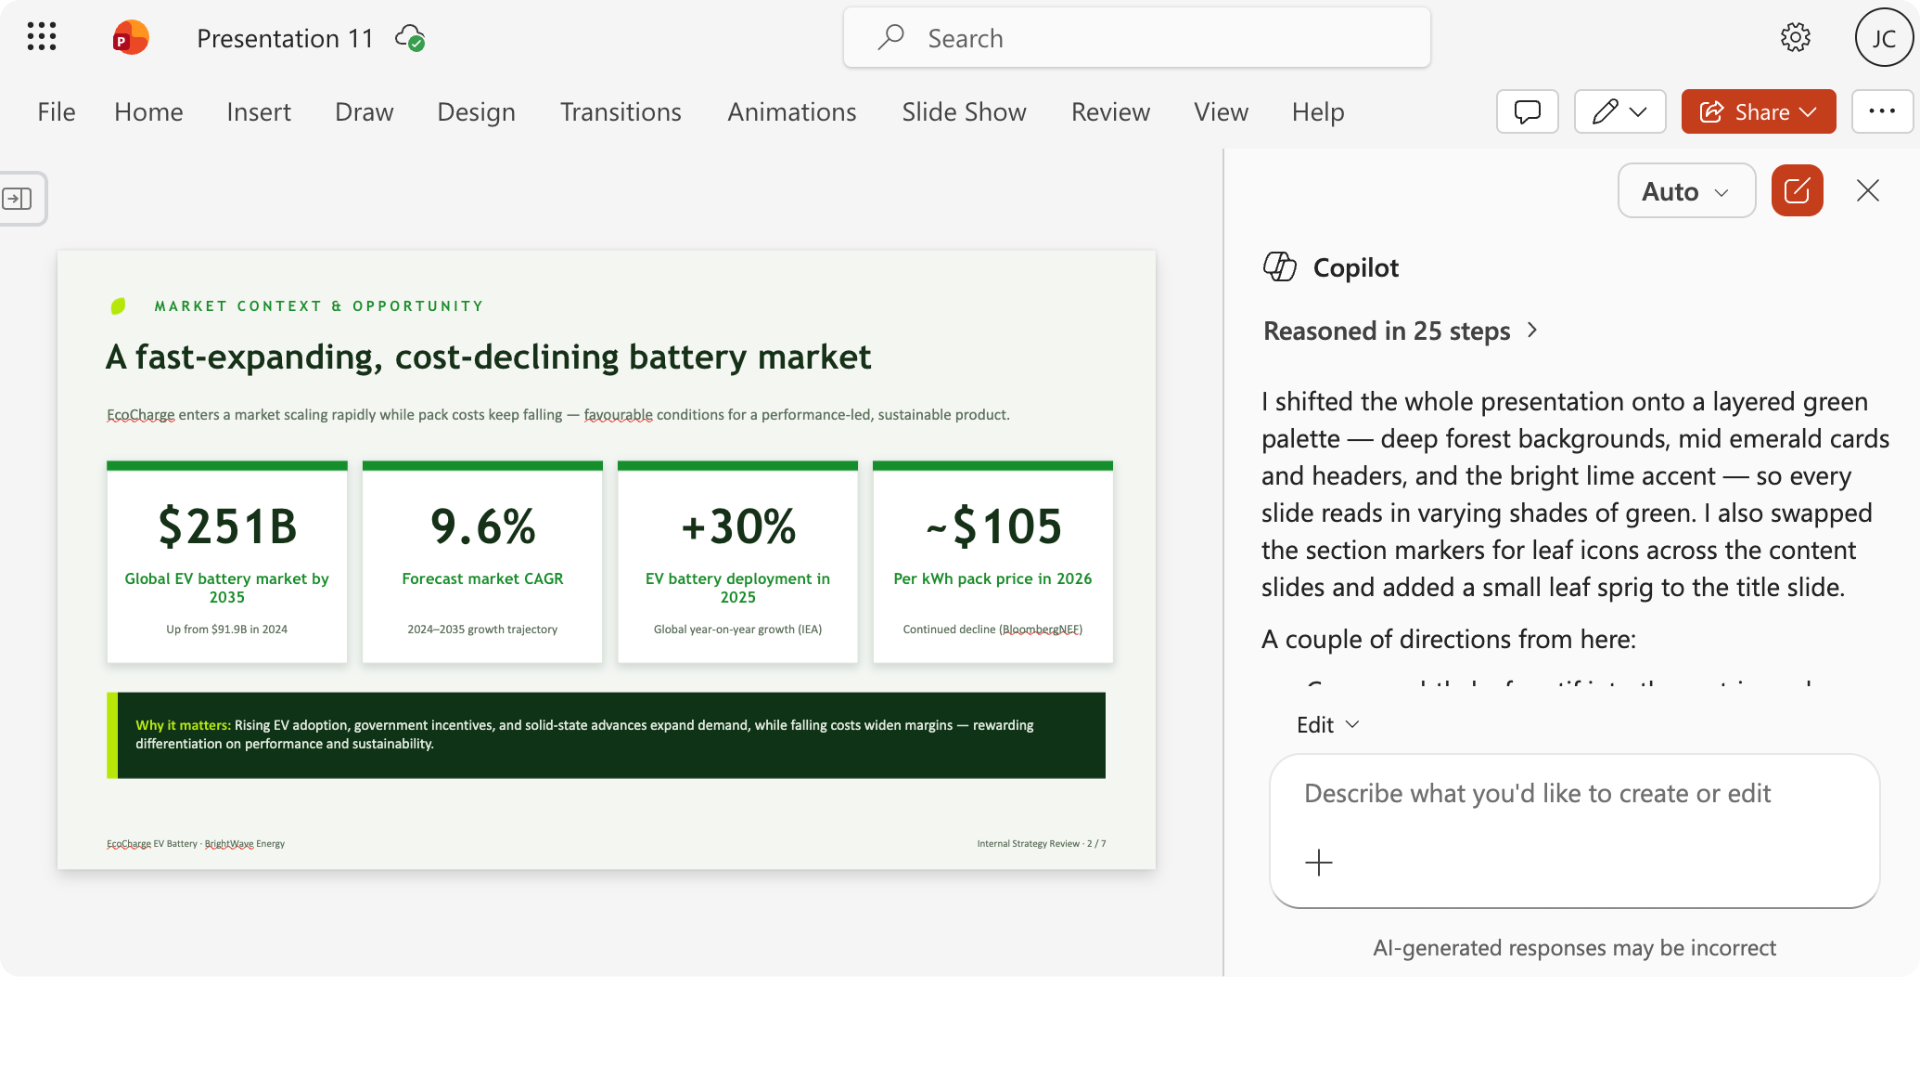Select the +30% stat value
Image resolution: width=1920 pixels, height=1080 pixels.
(738, 526)
